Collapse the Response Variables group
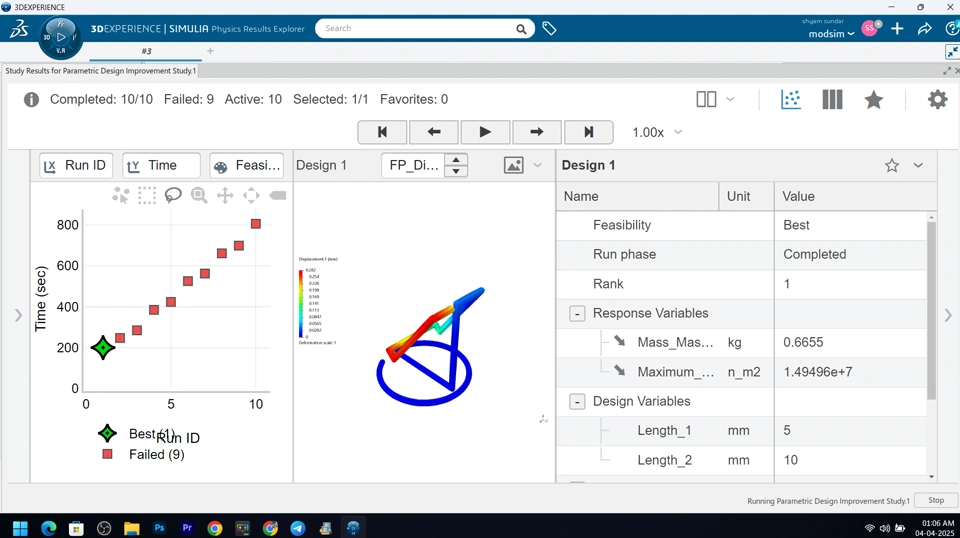The height and width of the screenshot is (538, 960). tap(577, 313)
